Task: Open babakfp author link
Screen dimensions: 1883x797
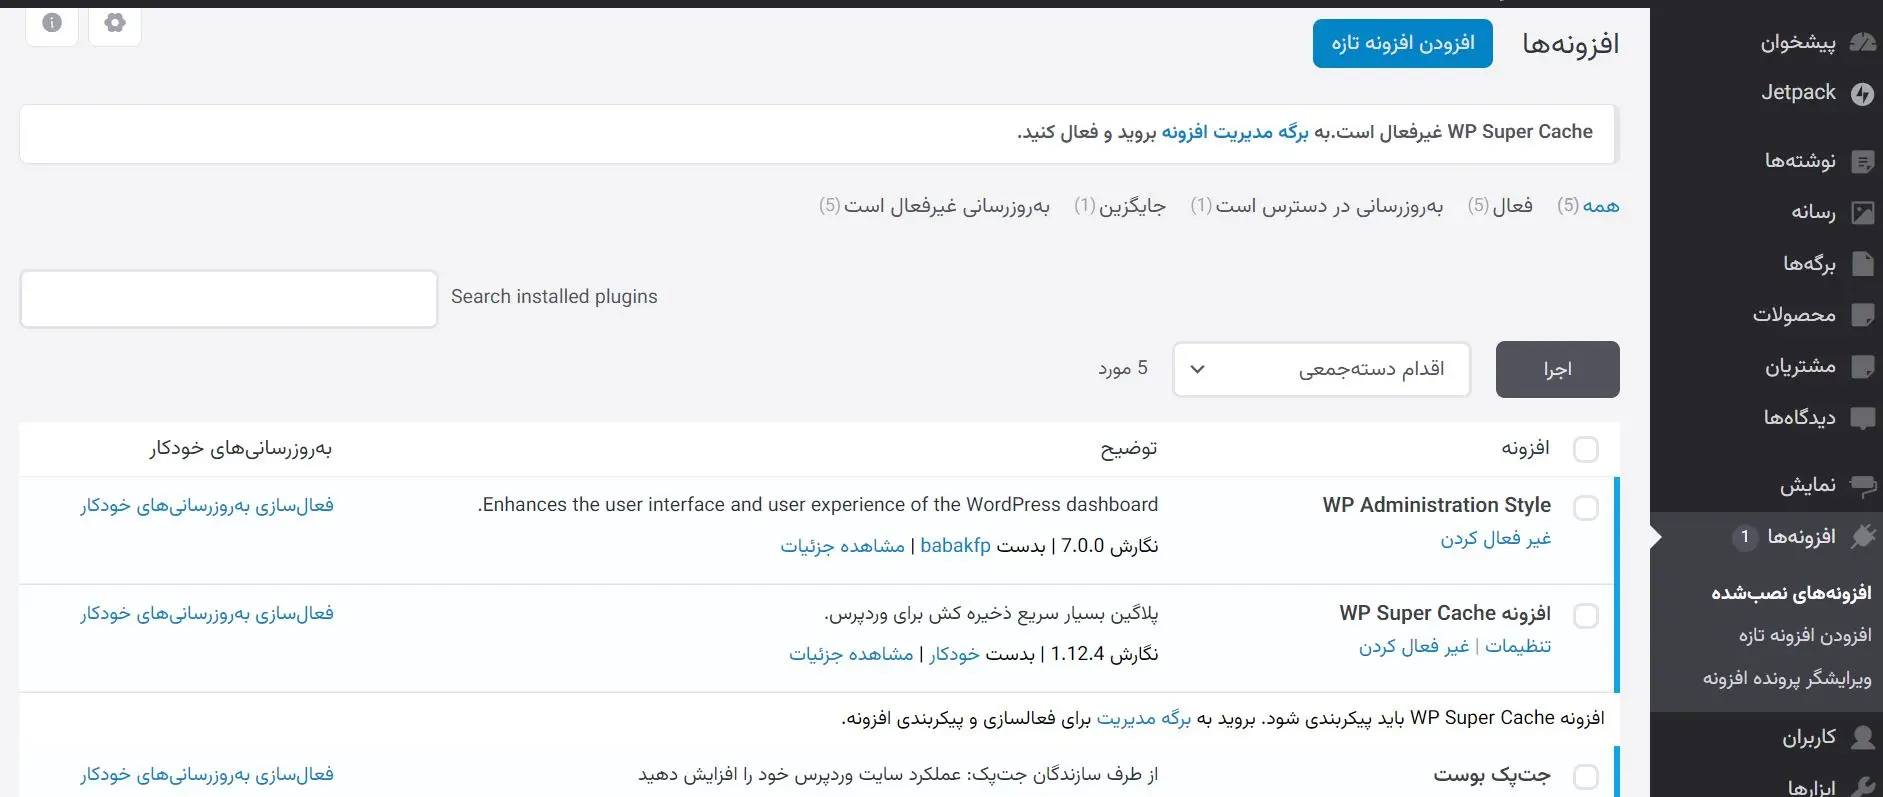Action: tap(955, 546)
